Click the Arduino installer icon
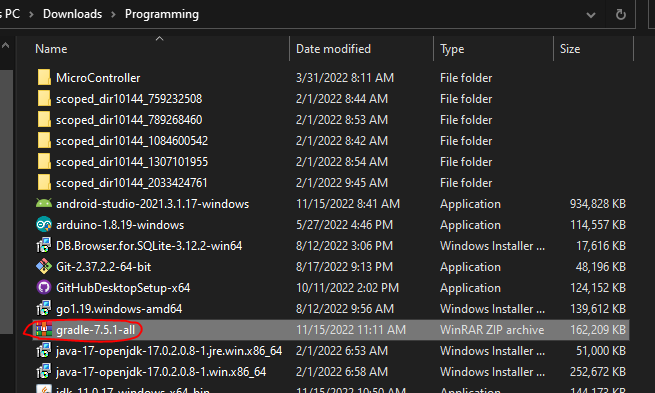 44,225
